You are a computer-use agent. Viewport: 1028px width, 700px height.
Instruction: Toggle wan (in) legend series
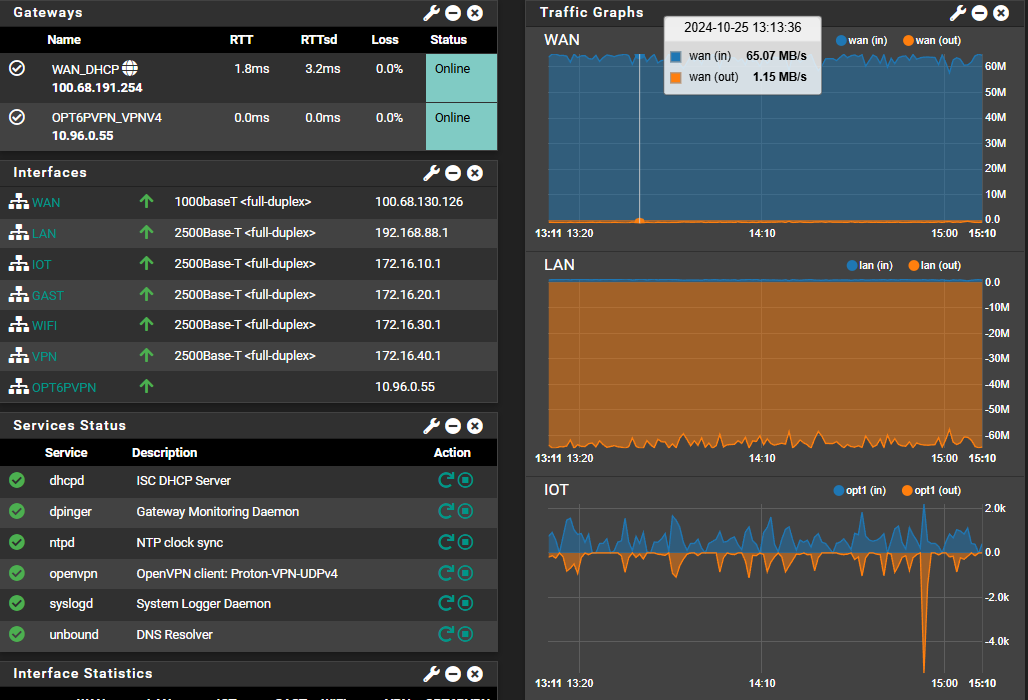861,41
